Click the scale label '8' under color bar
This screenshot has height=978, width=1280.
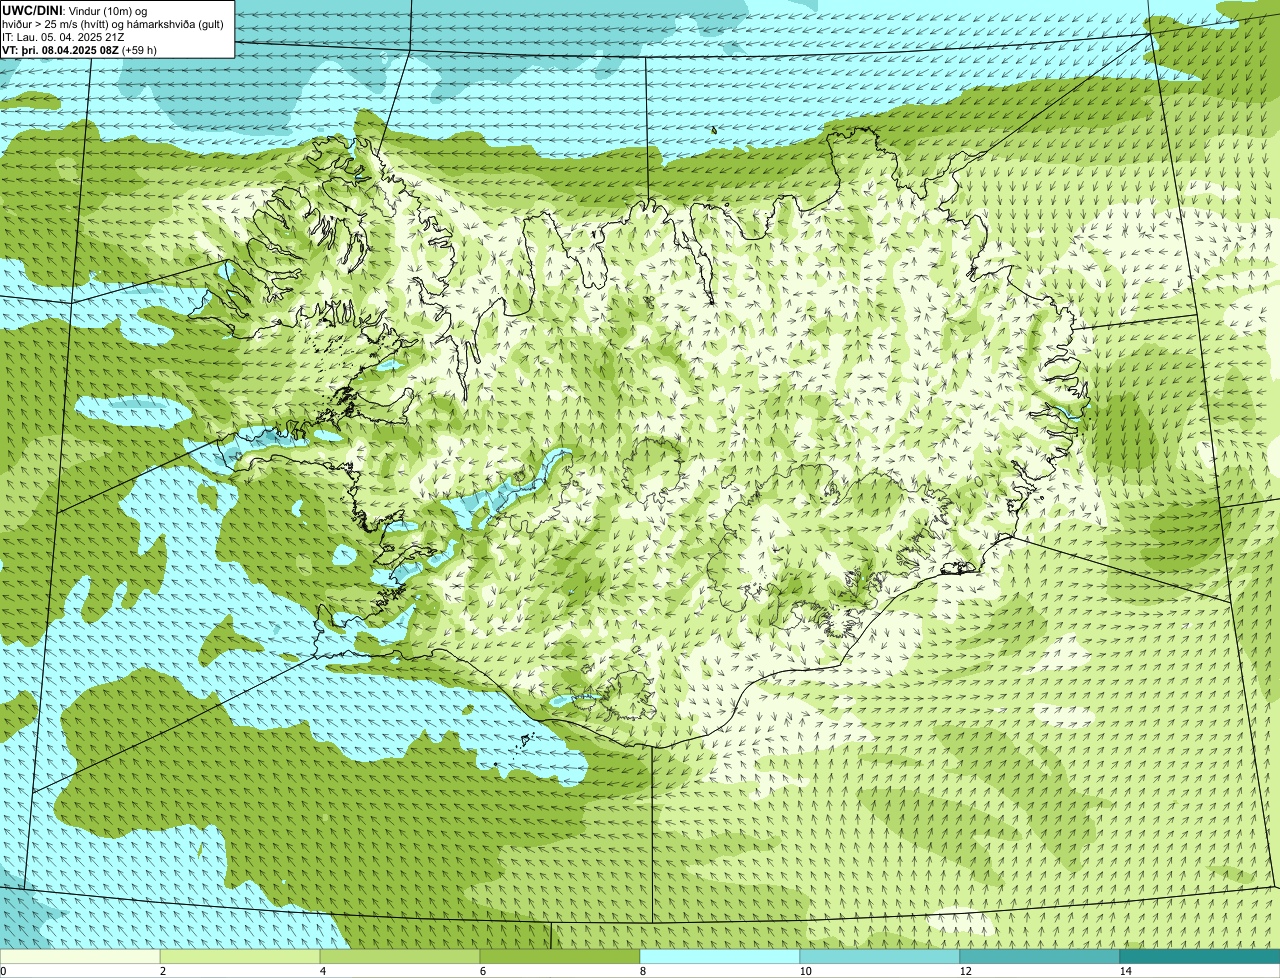[x=643, y=971]
